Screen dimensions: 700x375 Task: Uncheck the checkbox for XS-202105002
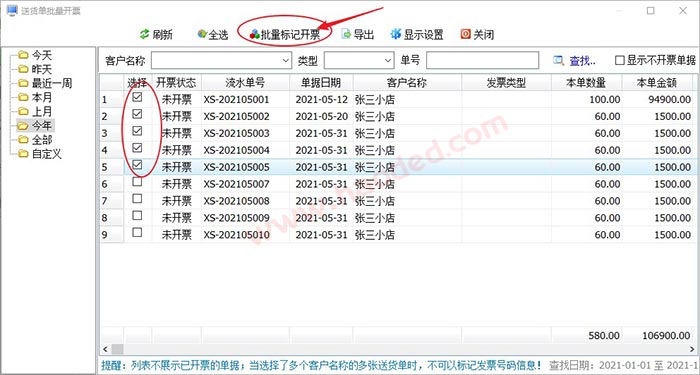click(138, 114)
